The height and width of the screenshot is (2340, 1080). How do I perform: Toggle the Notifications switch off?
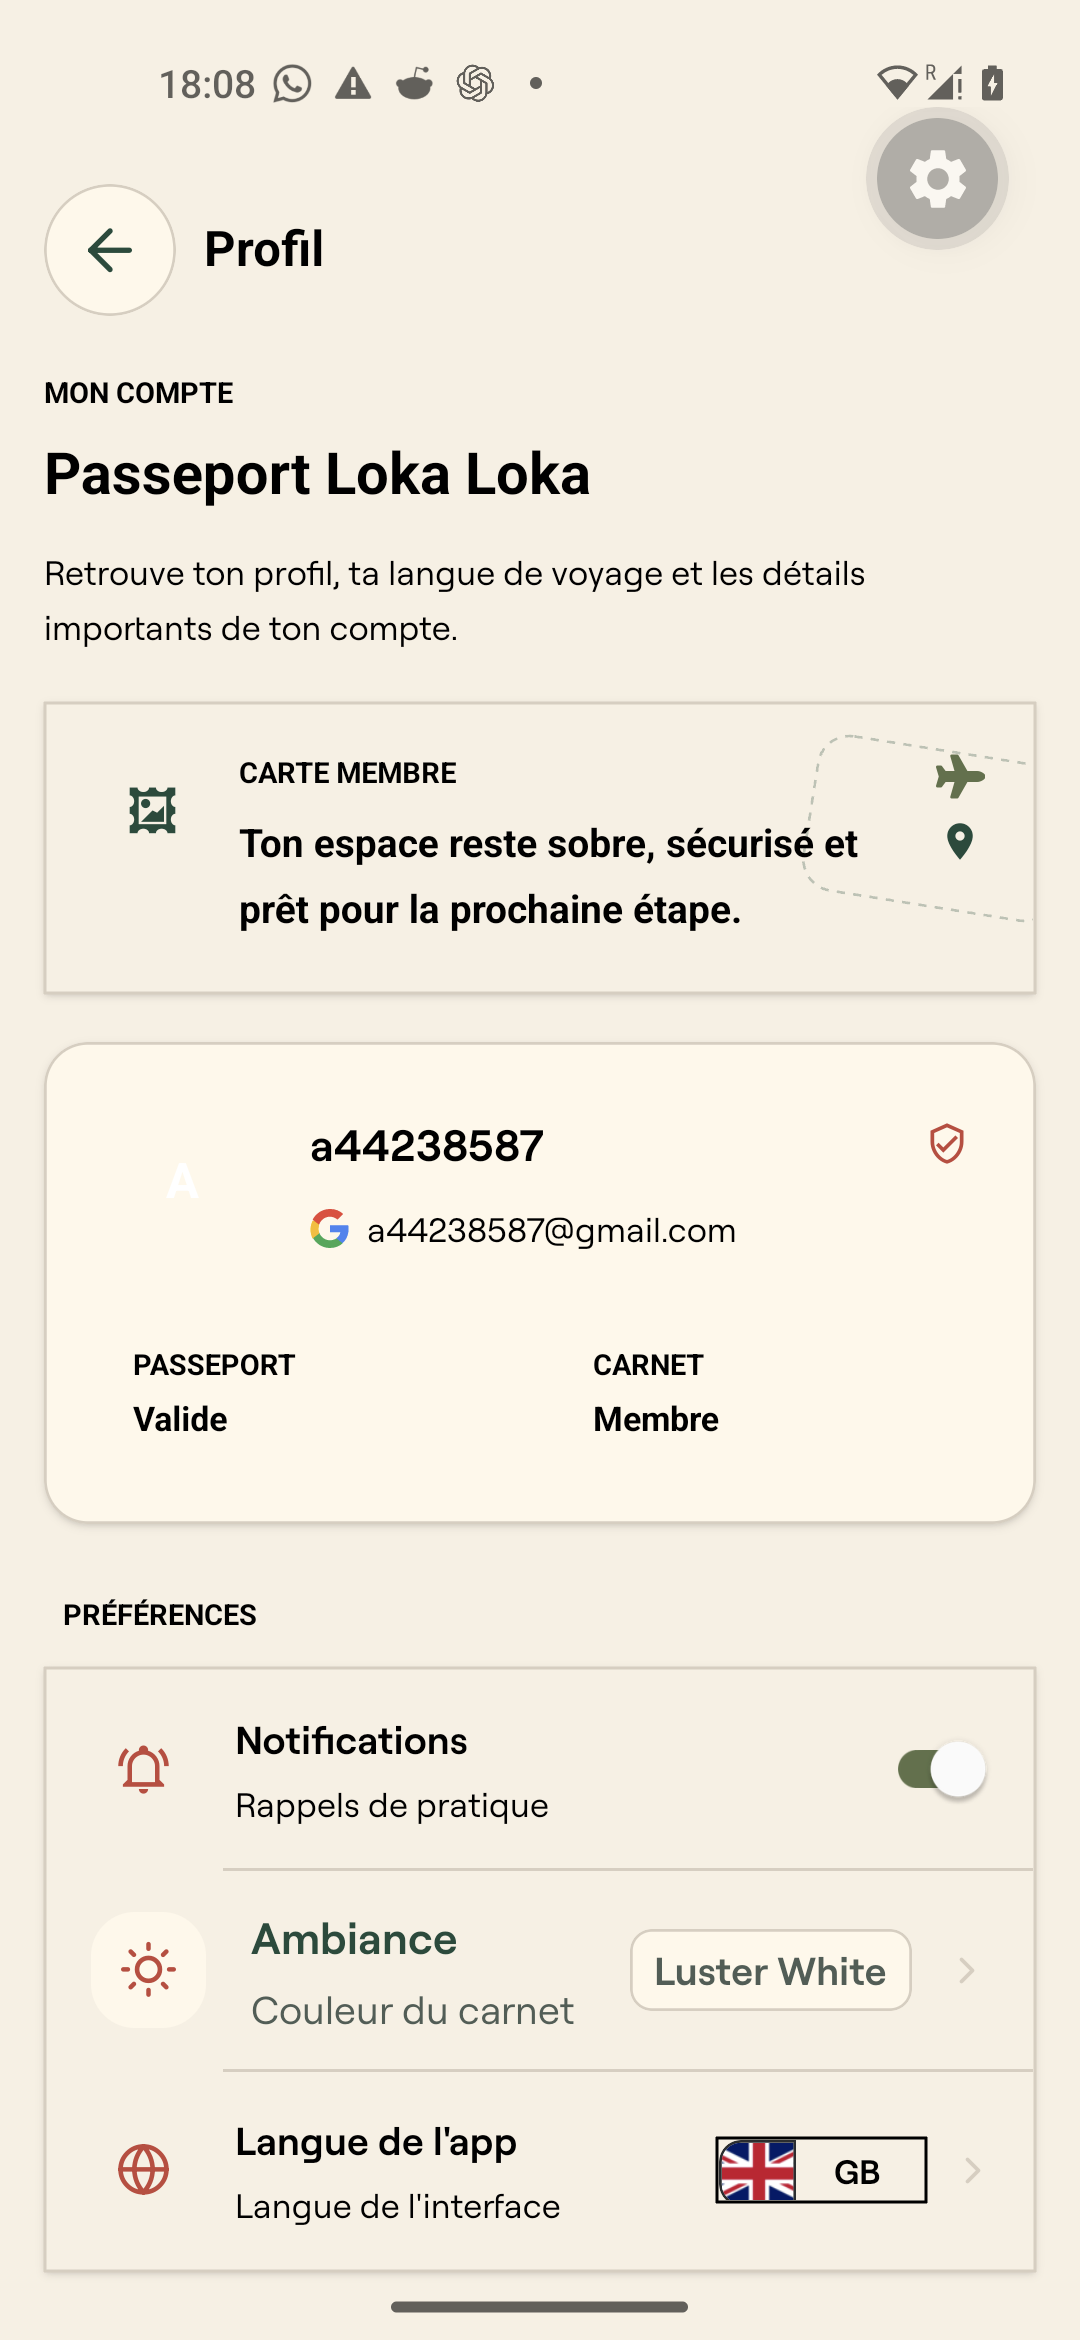pyautogui.click(x=941, y=1769)
